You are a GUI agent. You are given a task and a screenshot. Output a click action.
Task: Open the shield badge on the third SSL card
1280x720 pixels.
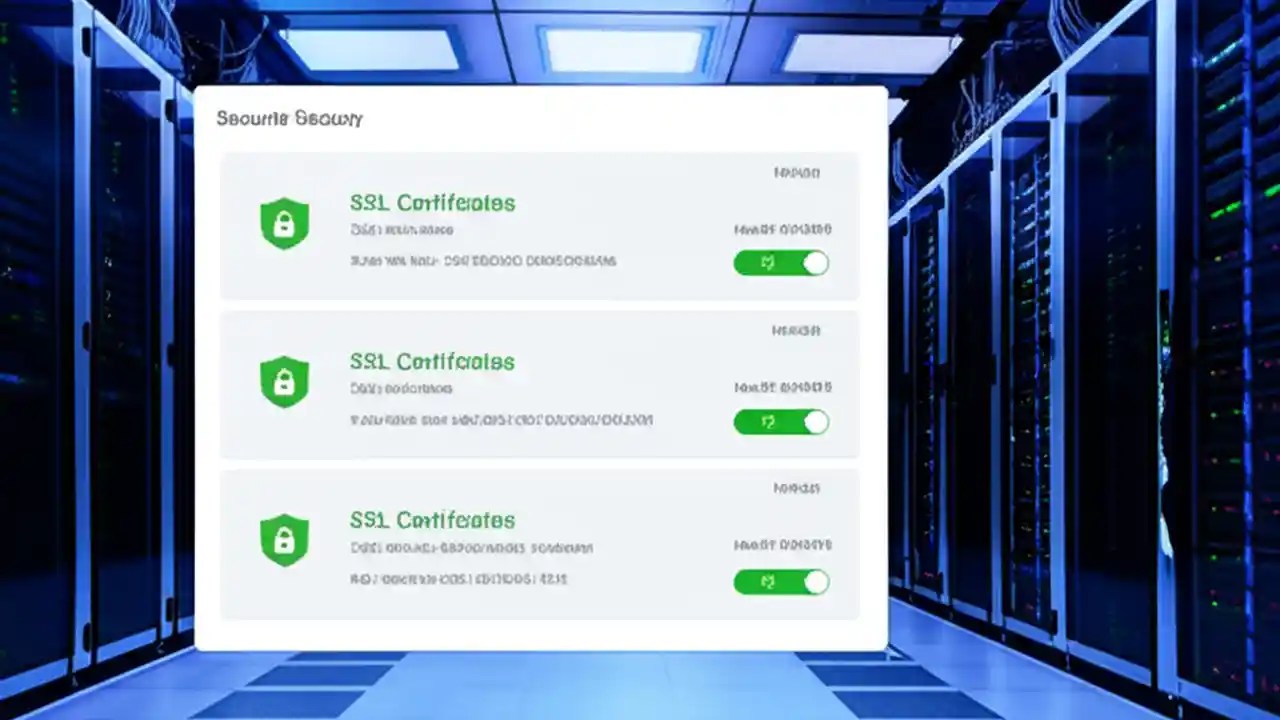click(284, 540)
